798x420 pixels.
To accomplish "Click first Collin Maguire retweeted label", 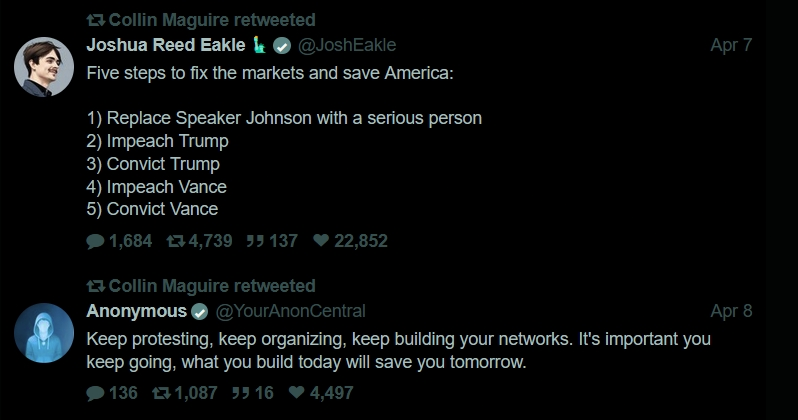I will pyautogui.click(x=212, y=20).
